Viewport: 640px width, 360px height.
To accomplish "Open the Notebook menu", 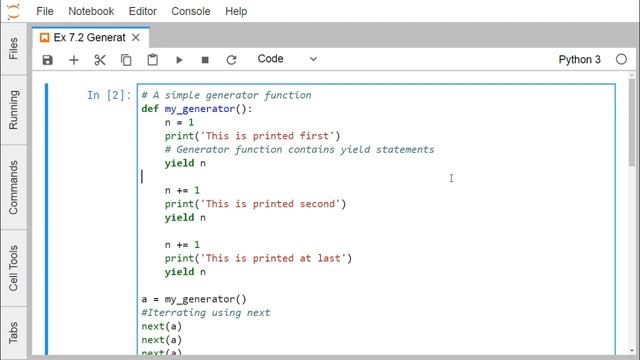I will point(91,11).
